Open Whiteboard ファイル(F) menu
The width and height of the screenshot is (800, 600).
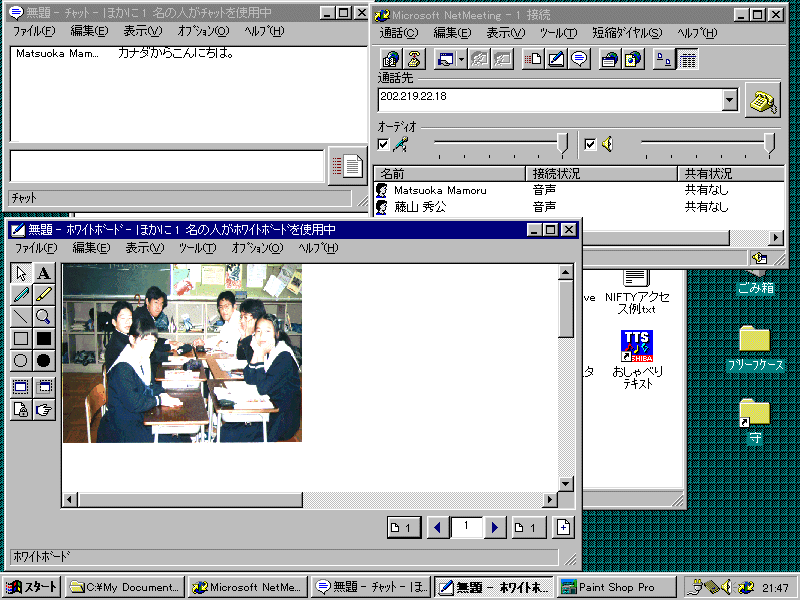36,248
